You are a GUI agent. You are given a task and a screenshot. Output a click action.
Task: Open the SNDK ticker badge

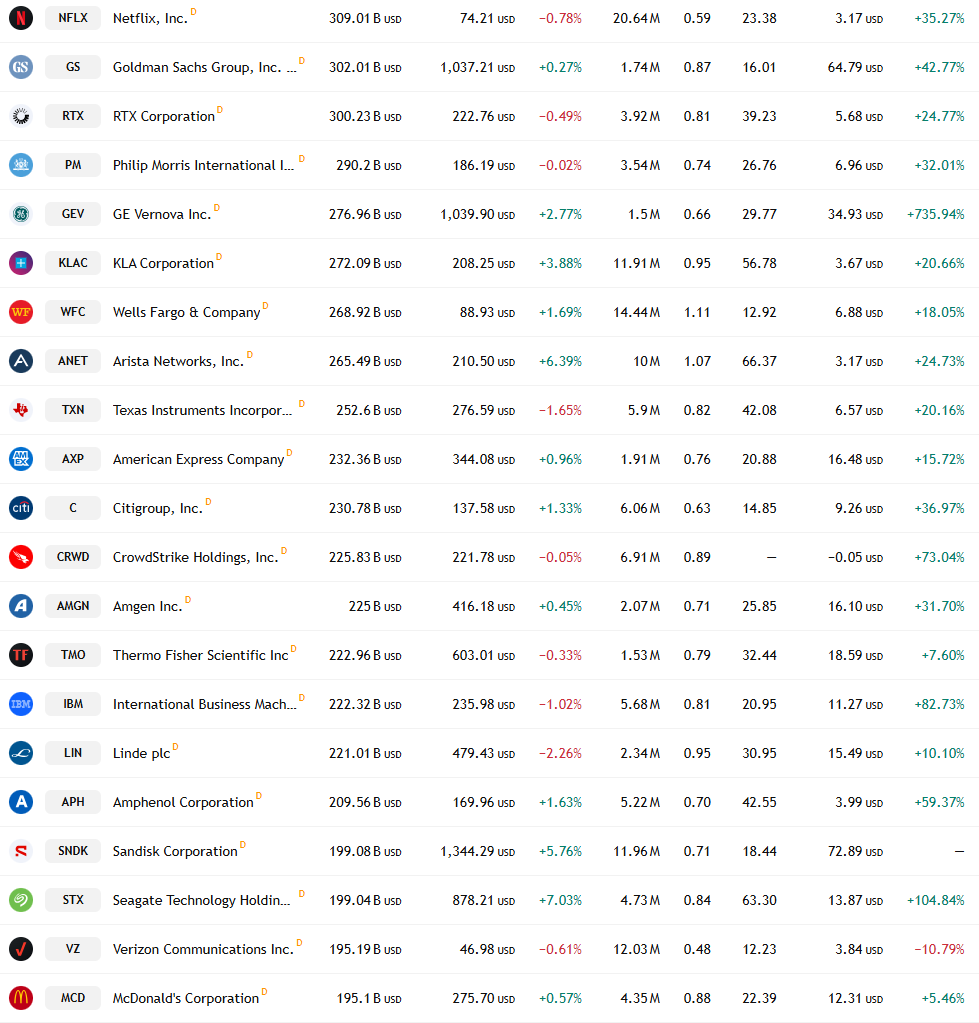[x=73, y=851]
